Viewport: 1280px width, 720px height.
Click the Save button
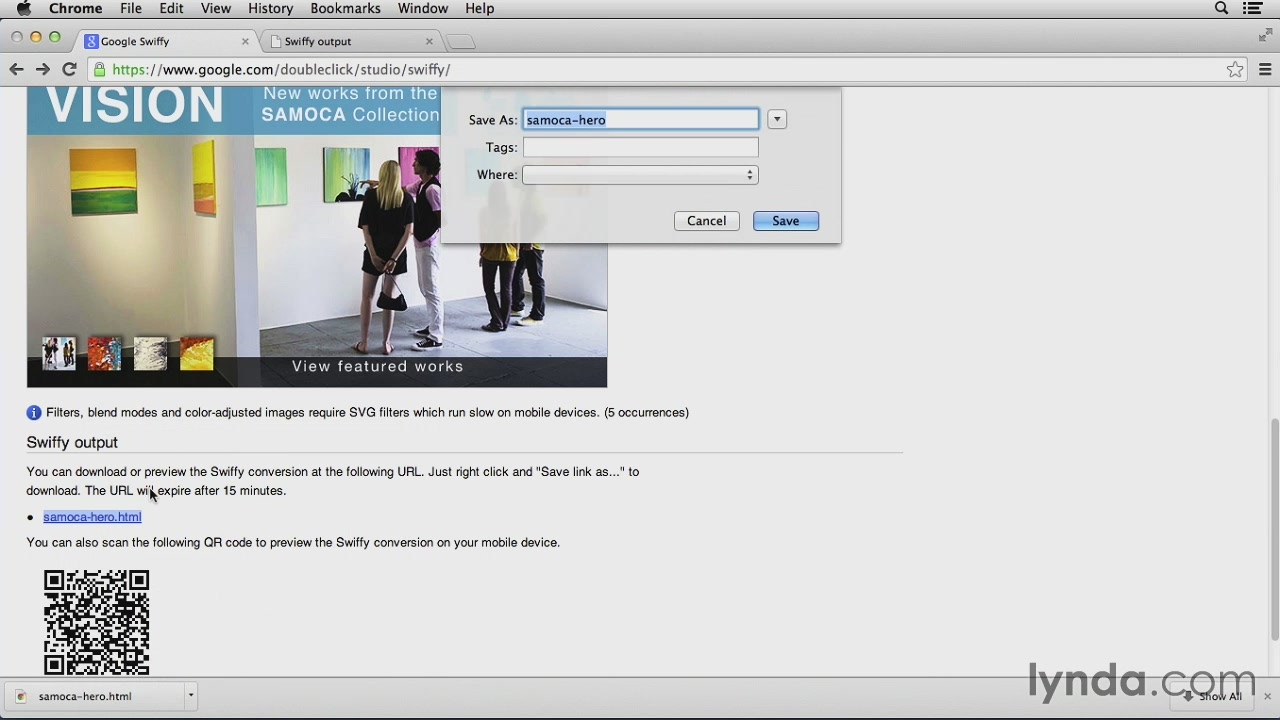tap(785, 221)
